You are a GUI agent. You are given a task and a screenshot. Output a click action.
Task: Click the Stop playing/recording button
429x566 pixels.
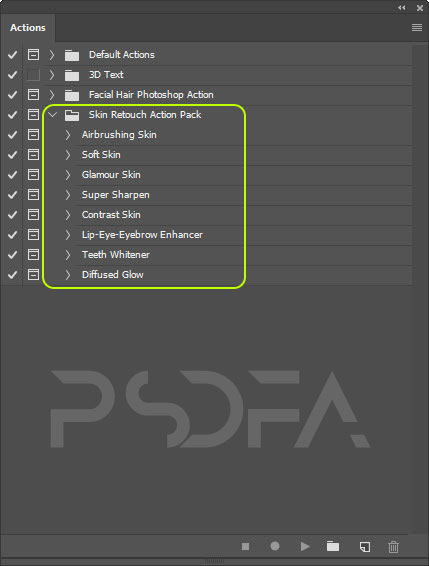[x=246, y=547]
